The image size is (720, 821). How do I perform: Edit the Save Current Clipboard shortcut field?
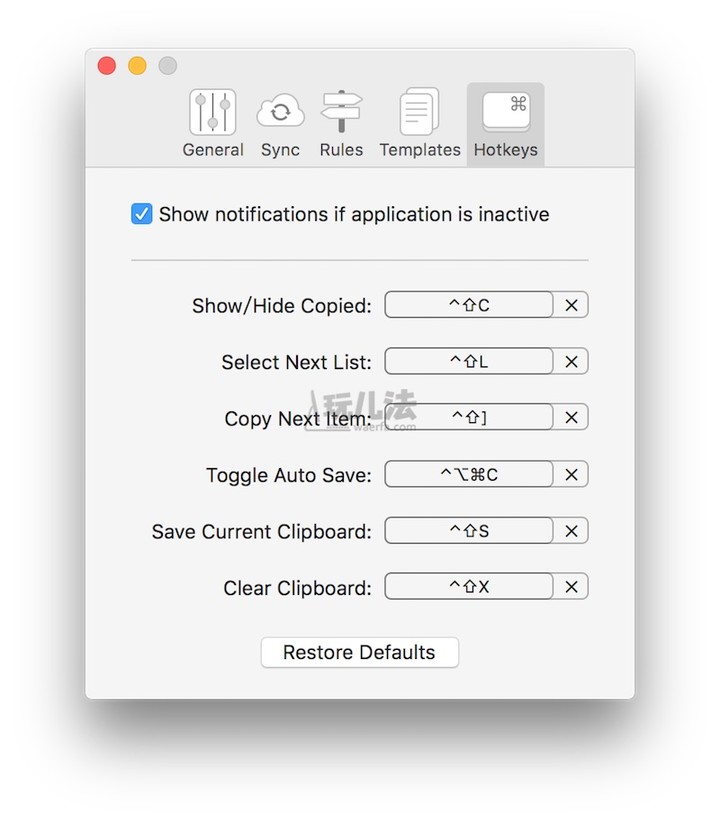[469, 531]
